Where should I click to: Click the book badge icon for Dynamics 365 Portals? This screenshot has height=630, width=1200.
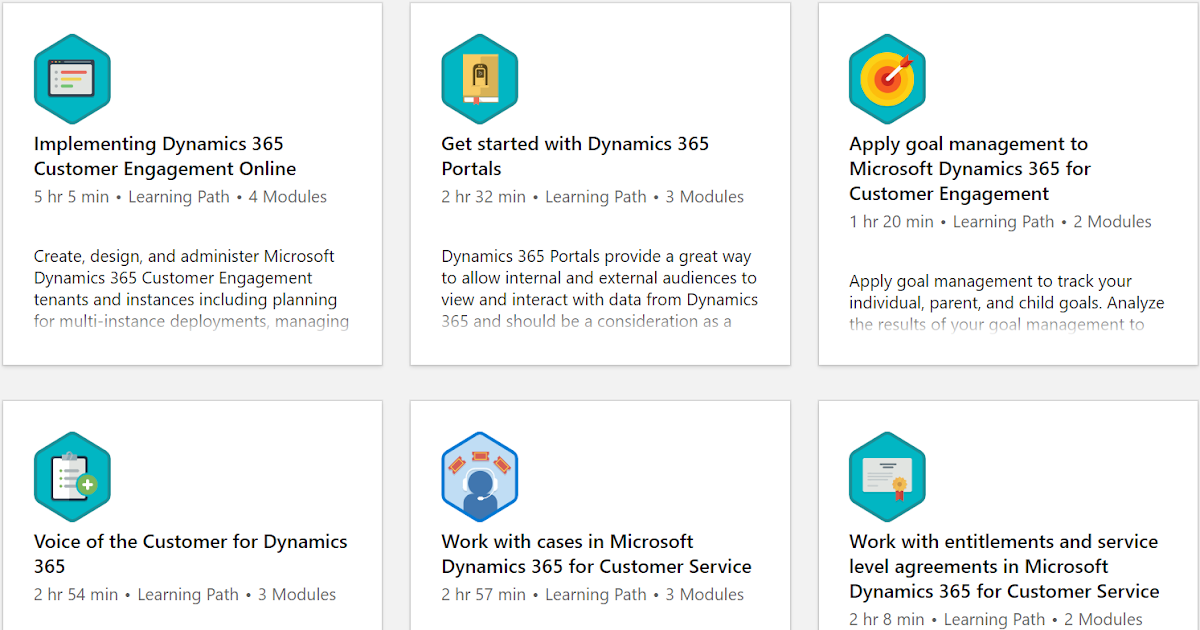[480, 79]
